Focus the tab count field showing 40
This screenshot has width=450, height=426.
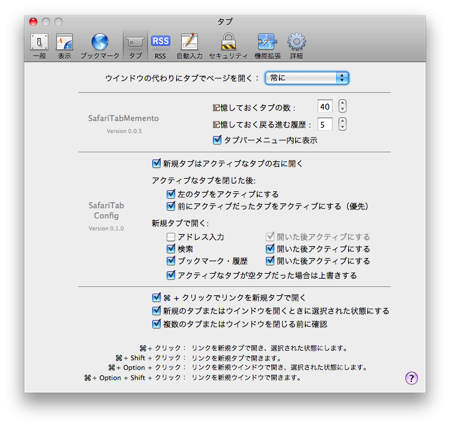pyautogui.click(x=325, y=107)
